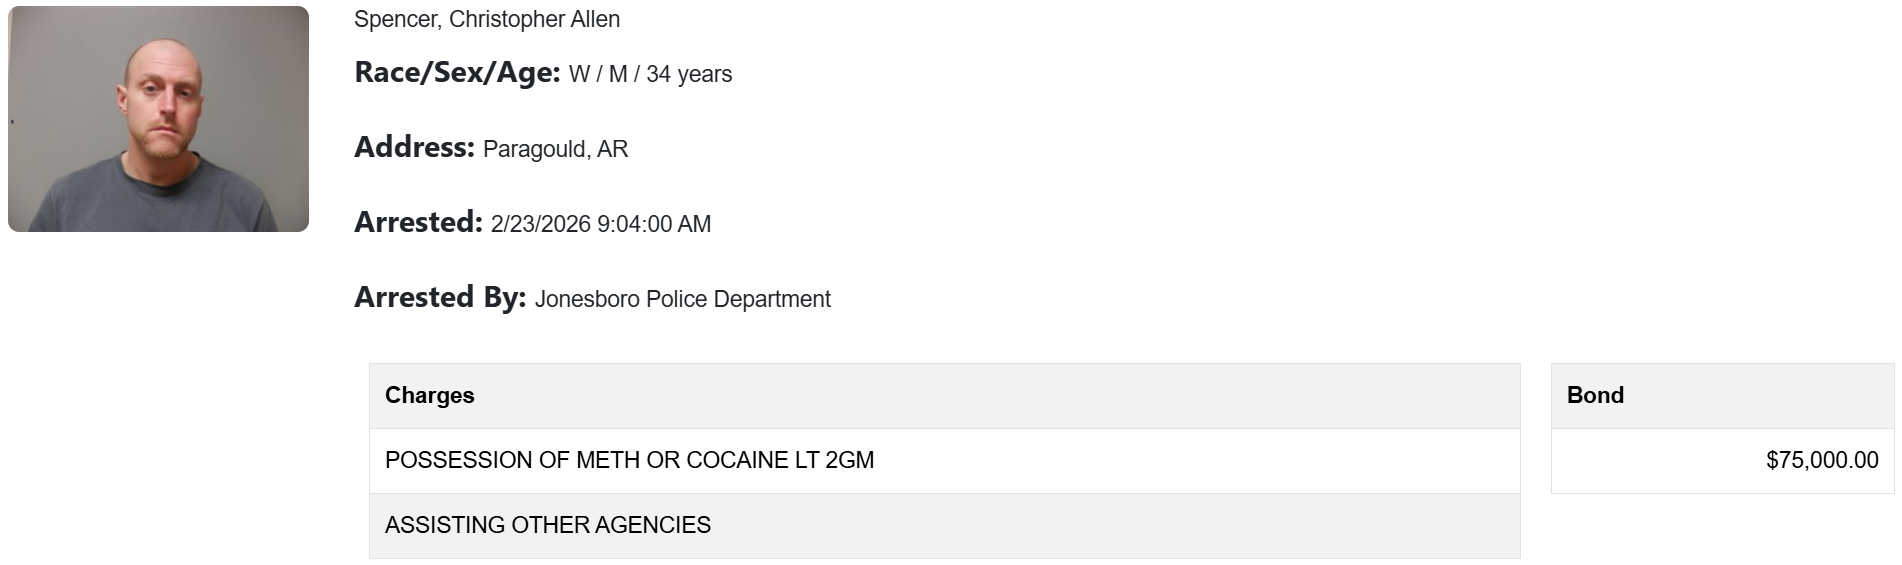Click the booking photo thumbnail
This screenshot has width=1902, height=565.
click(158, 119)
